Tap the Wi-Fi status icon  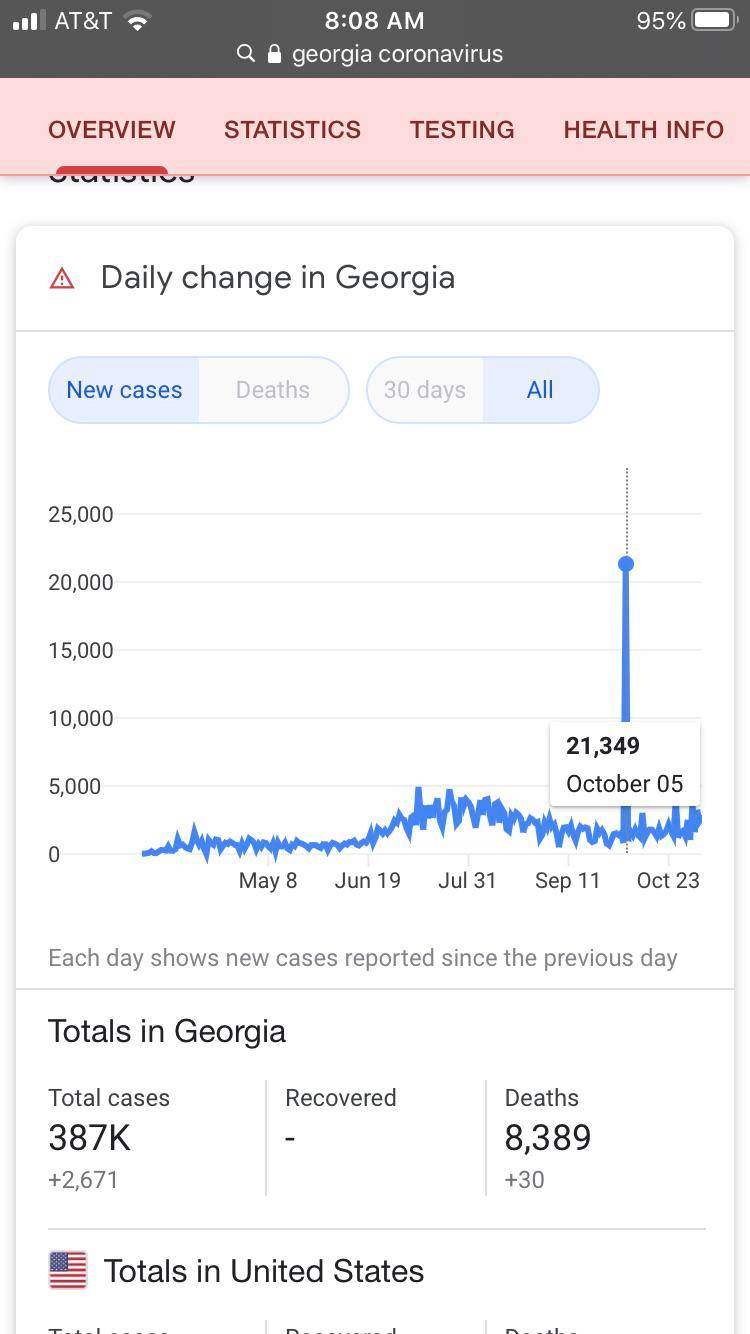click(x=137, y=20)
